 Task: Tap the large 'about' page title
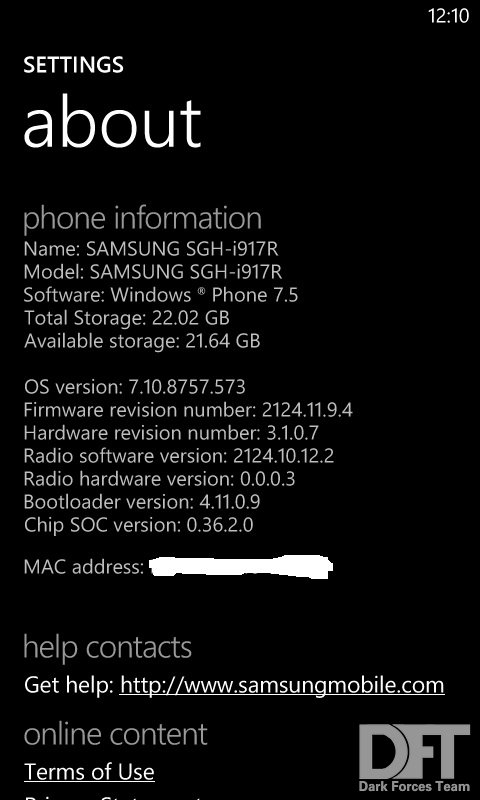point(112,123)
